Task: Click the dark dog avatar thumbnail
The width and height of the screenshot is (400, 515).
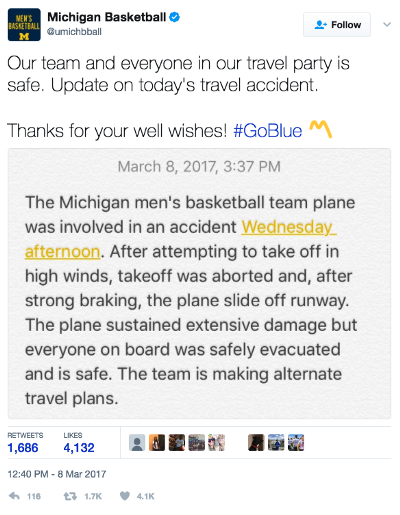Action: tap(256, 443)
